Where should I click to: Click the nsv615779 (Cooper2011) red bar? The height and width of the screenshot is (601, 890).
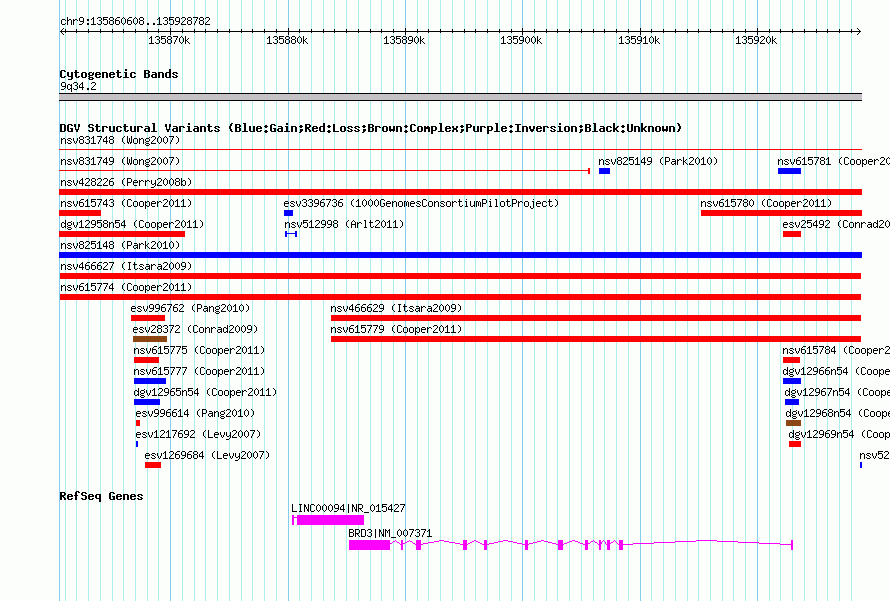pos(596,339)
